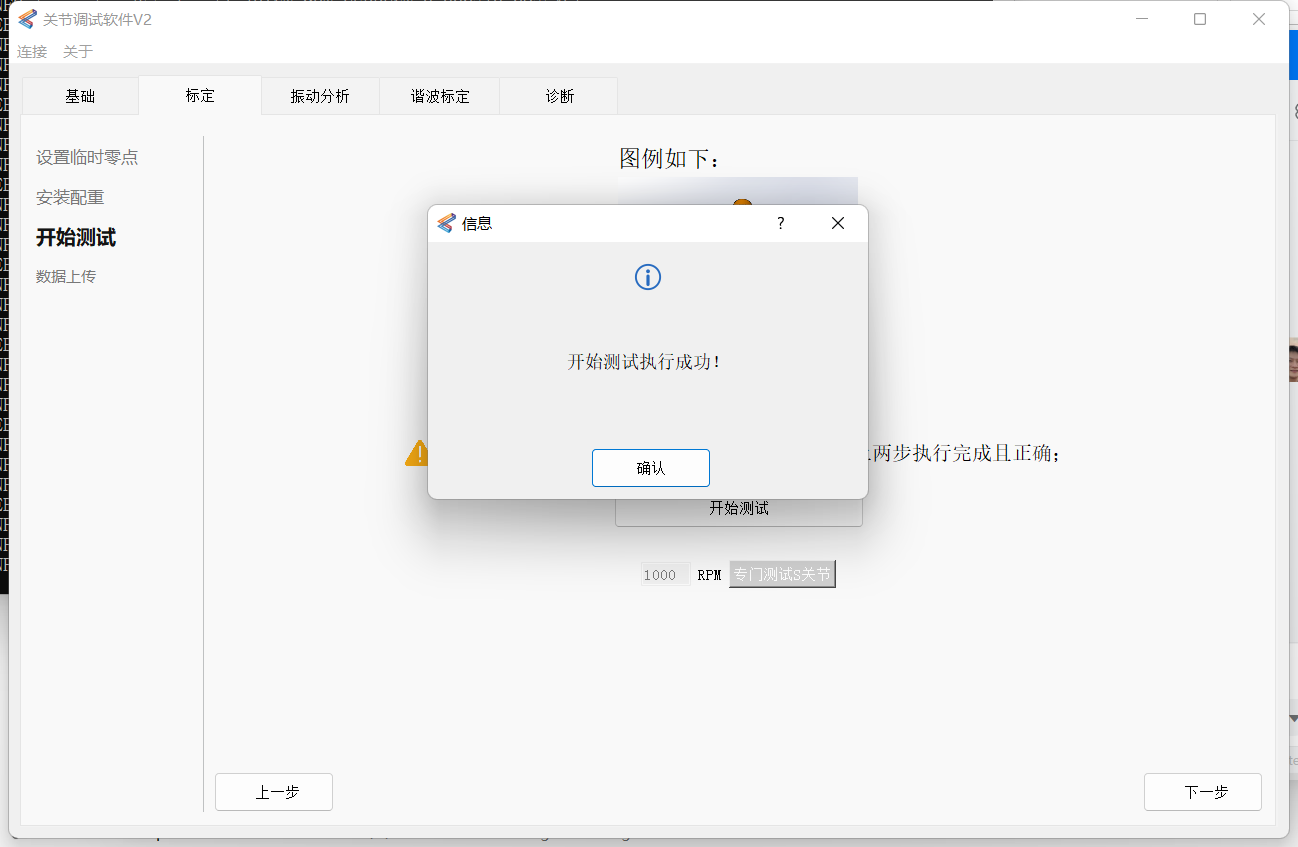The height and width of the screenshot is (847, 1298).
Task: Go back with the 上一步 button
Action: (x=274, y=792)
